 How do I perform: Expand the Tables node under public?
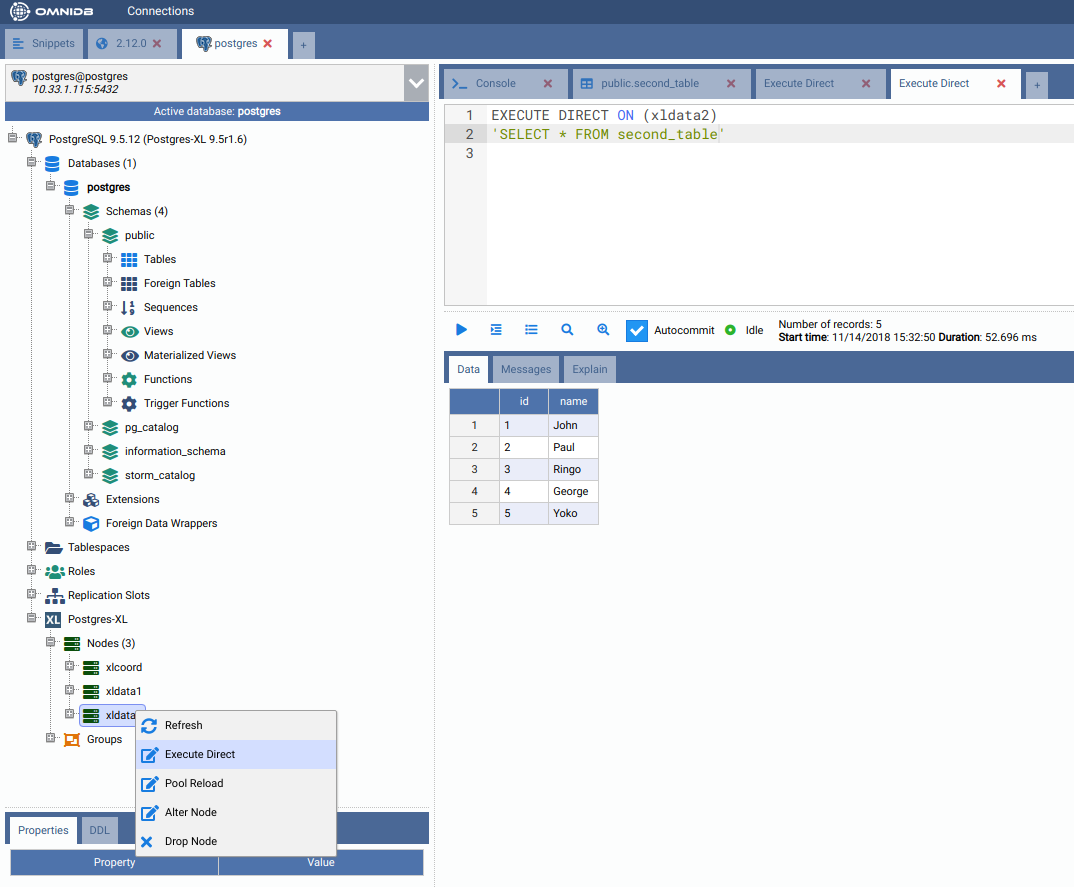point(108,259)
